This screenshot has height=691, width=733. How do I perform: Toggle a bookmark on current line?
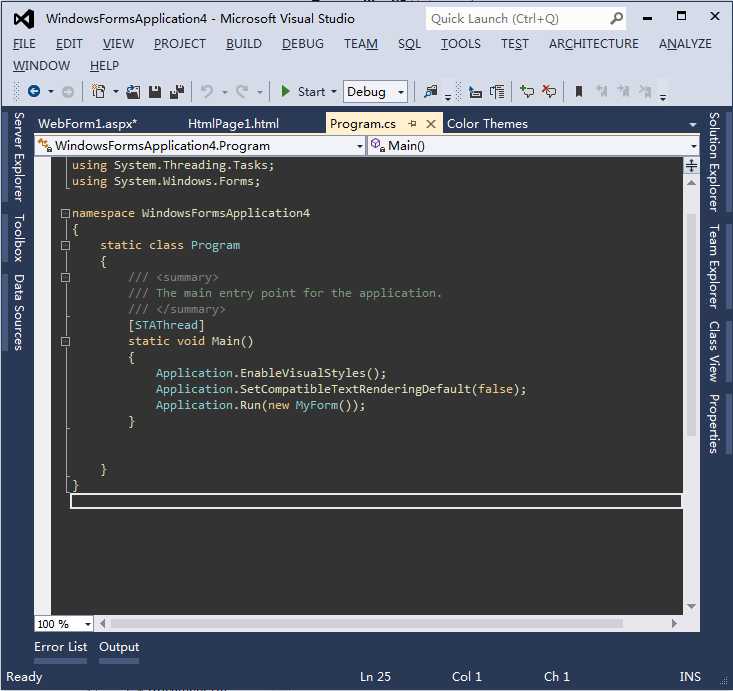click(579, 92)
